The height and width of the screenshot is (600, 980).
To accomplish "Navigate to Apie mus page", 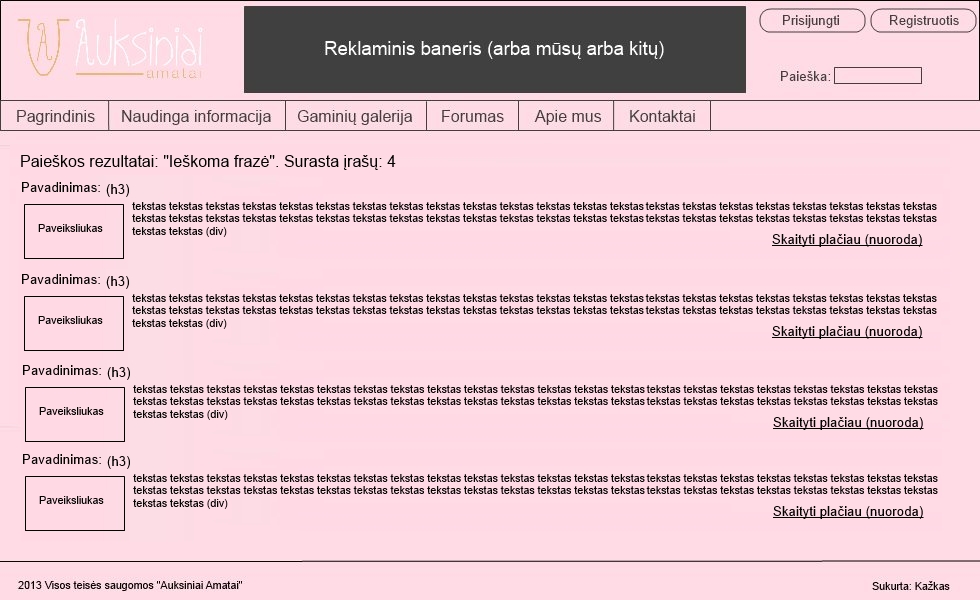I will tap(567, 116).
